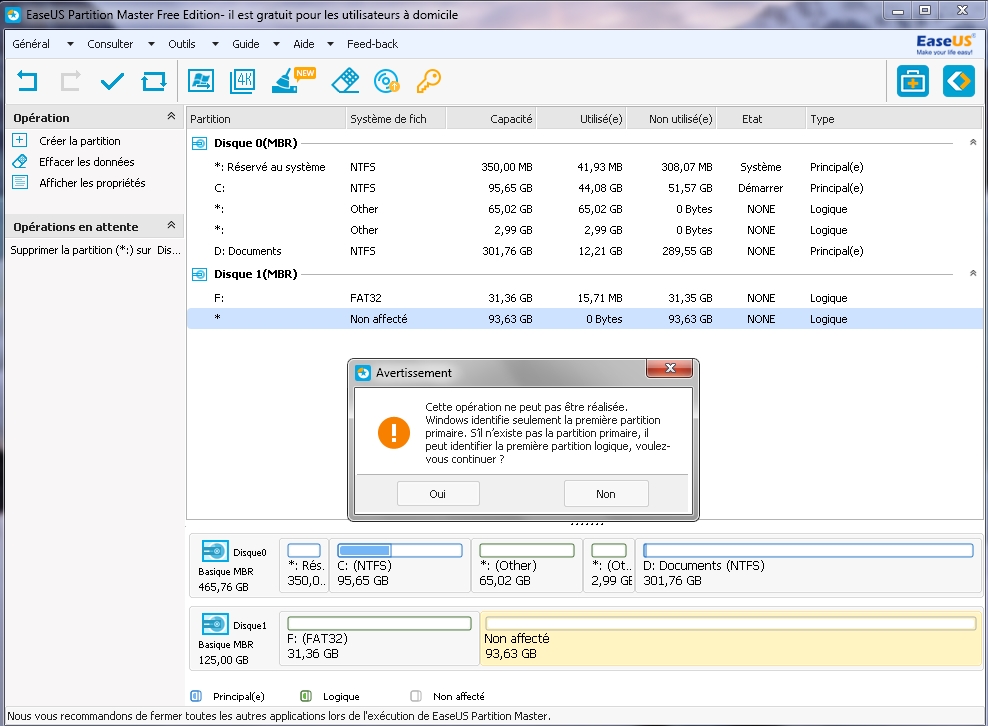988x726 pixels.
Task: Click Créer la partition link
Action: (80, 141)
